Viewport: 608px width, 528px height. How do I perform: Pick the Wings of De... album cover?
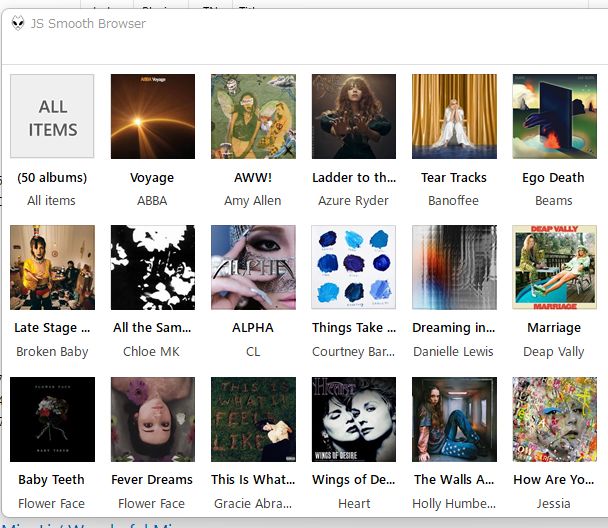pos(354,419)
